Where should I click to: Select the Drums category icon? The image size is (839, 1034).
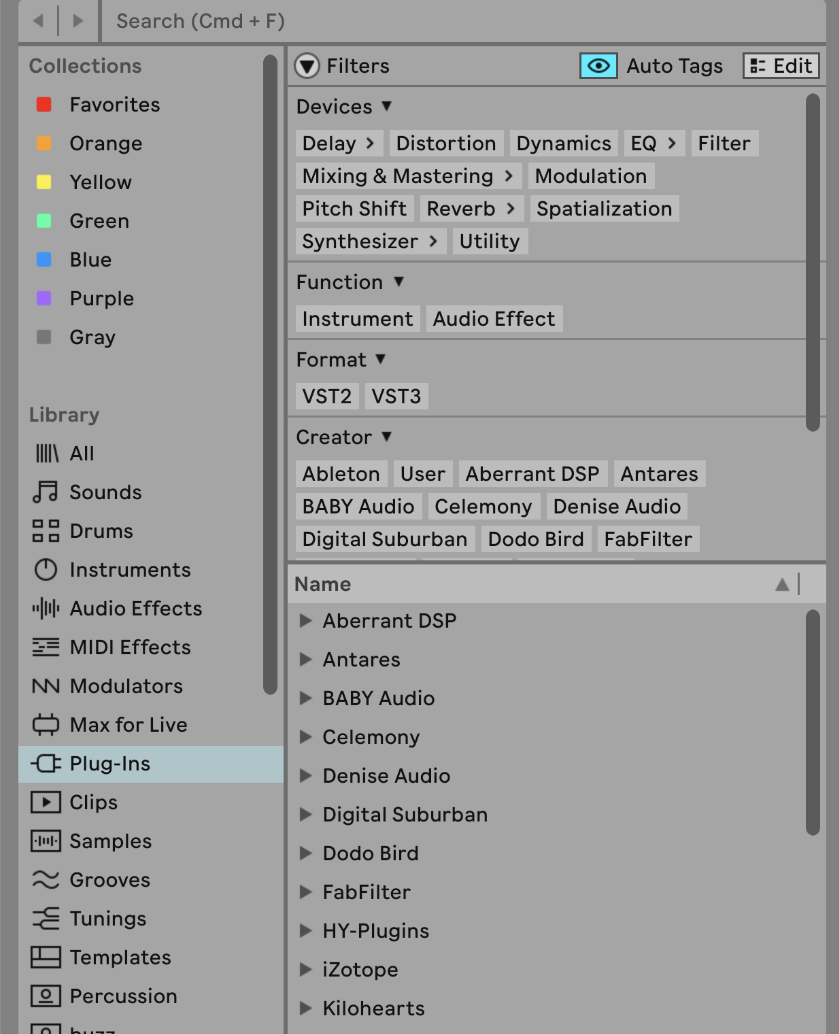click(45, 531)
